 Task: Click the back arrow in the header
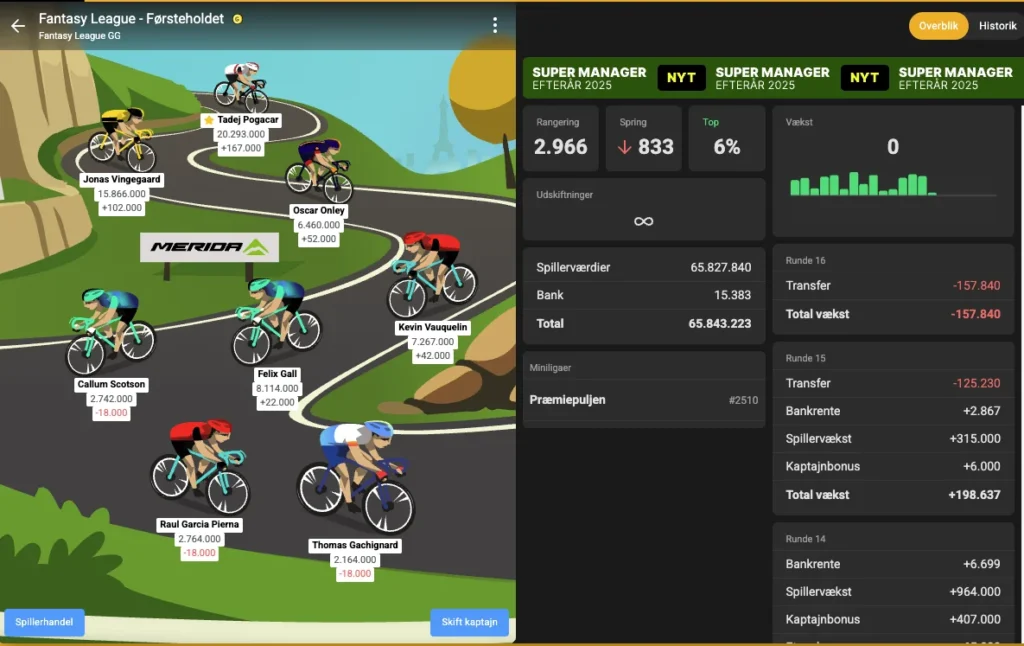click(x=16, y=25)
